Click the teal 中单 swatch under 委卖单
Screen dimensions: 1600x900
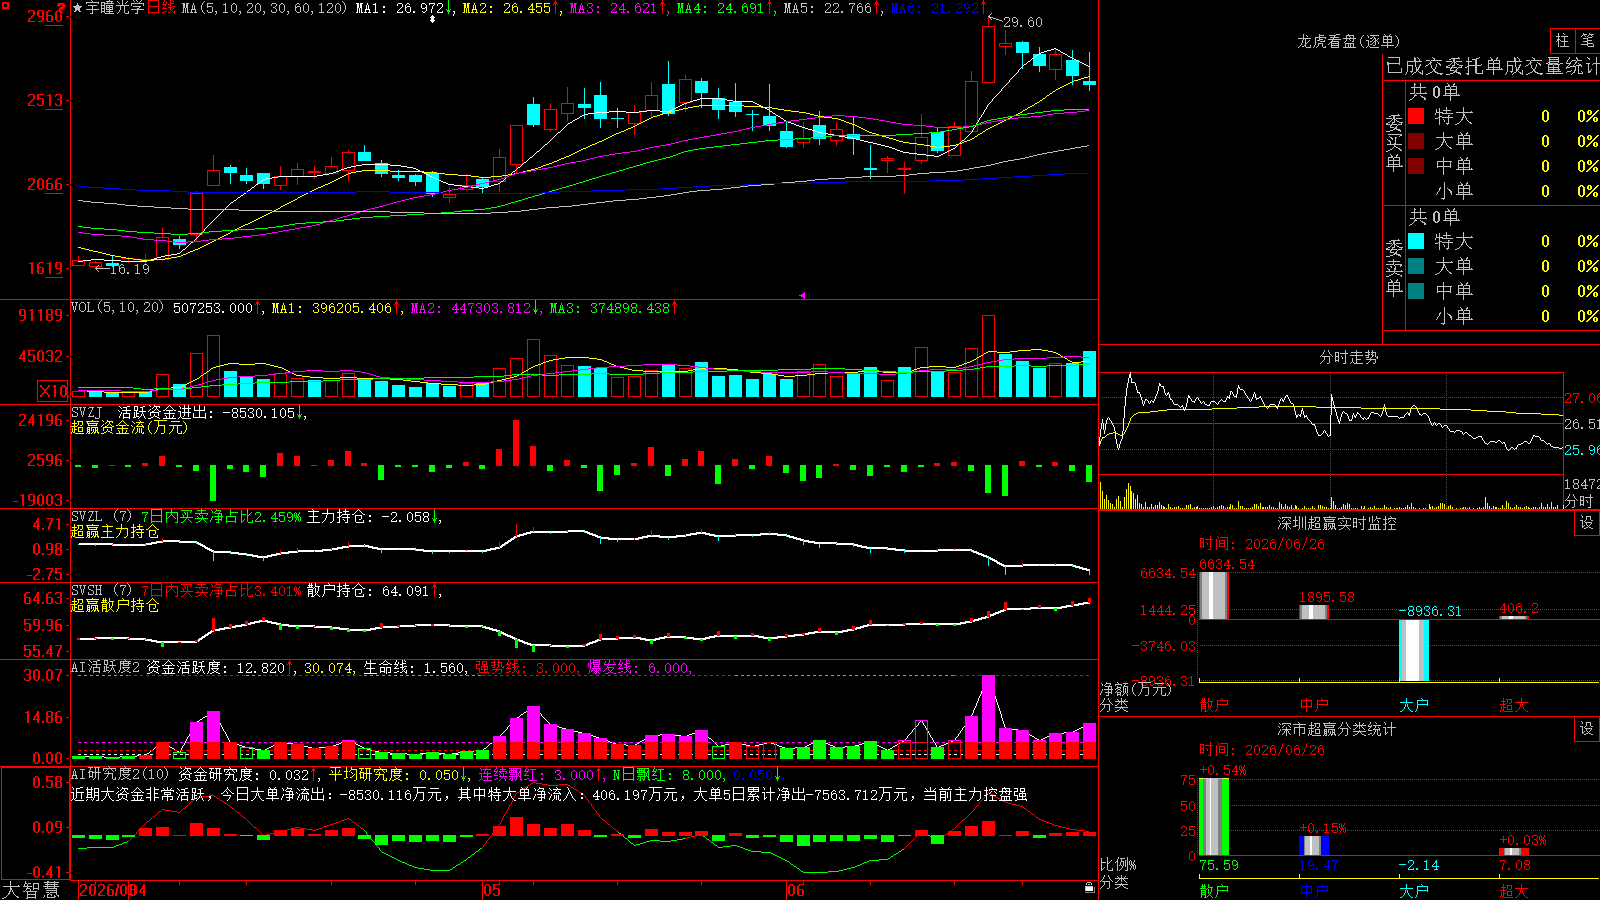[x=1416, y=291]
